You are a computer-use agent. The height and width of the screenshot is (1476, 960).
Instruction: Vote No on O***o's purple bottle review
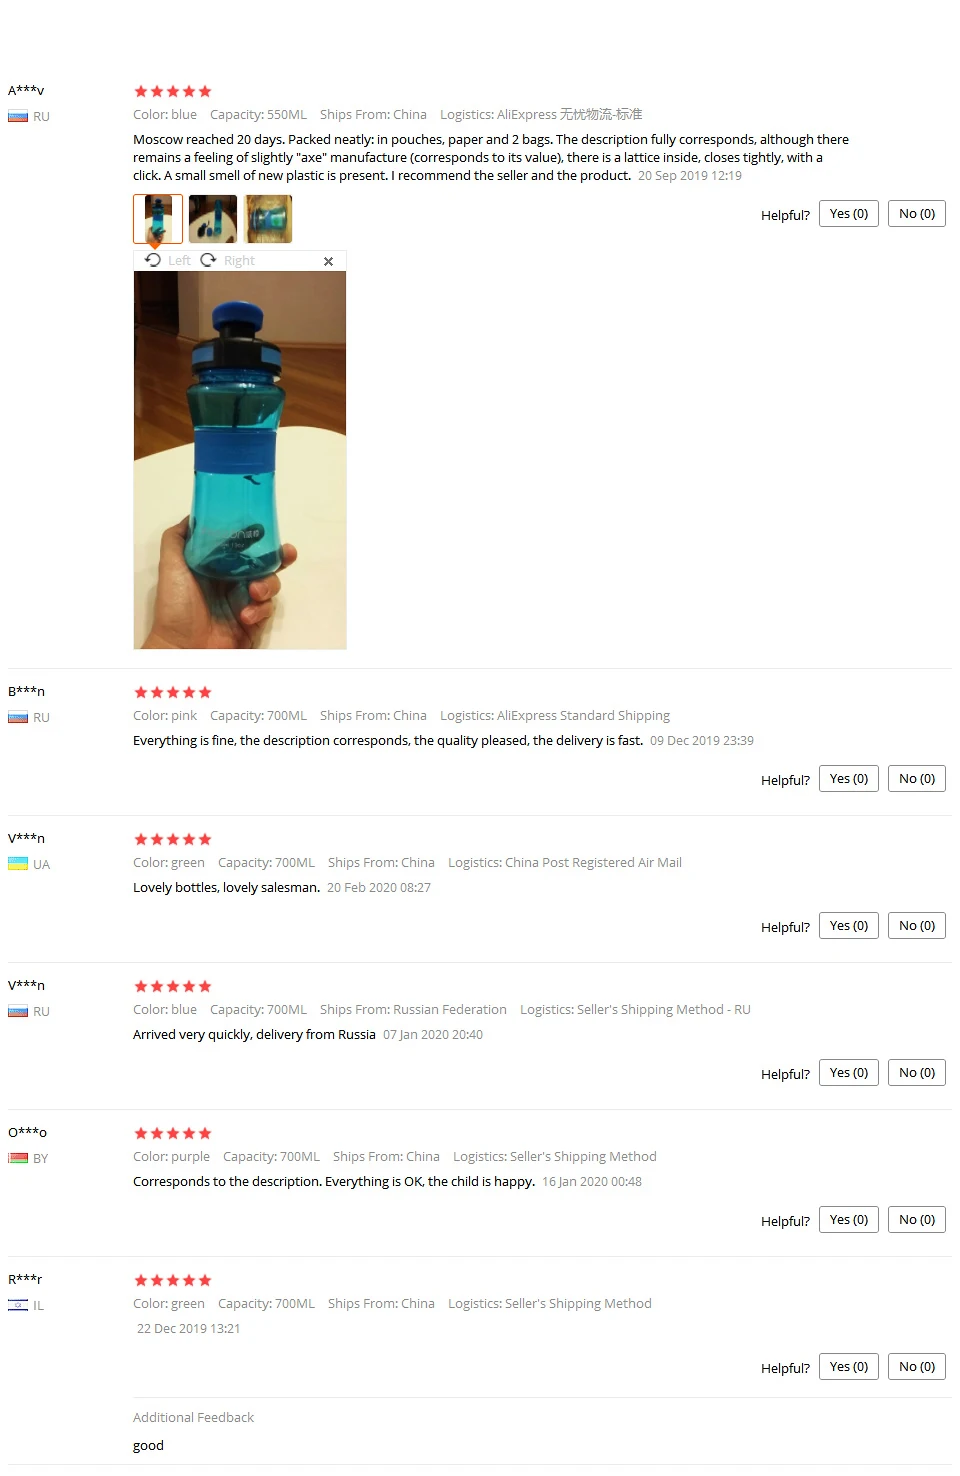[917, 1220]
